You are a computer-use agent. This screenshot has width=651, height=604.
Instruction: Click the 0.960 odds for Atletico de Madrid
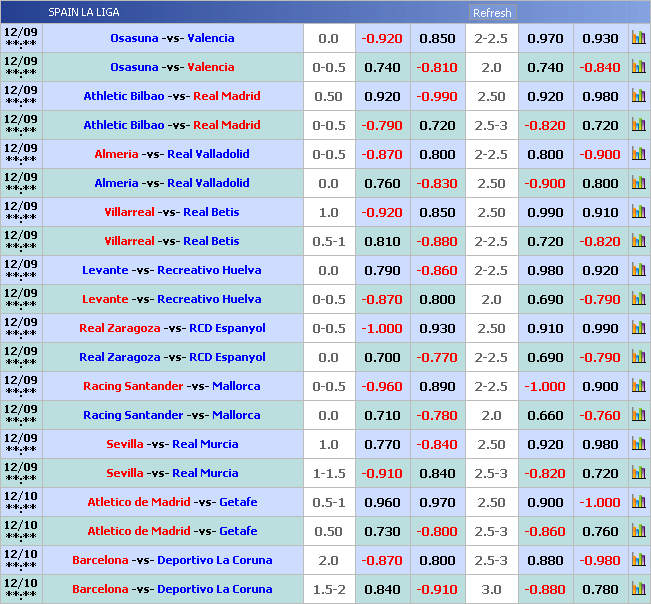click(x=382, y=502)
